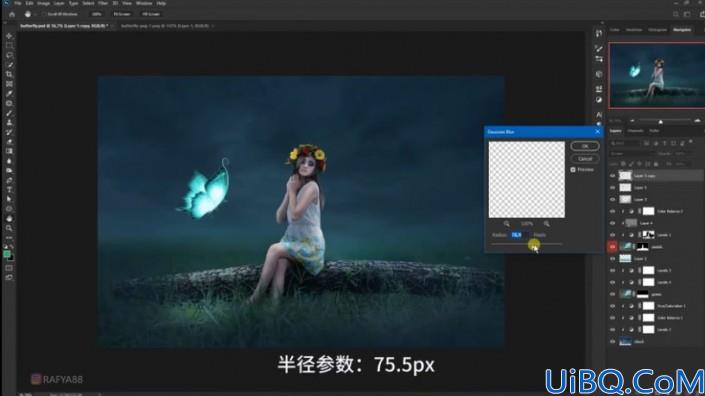Select the Rectangular Marquee tool
The image size is (705, 396).
[x=9, y=45]
